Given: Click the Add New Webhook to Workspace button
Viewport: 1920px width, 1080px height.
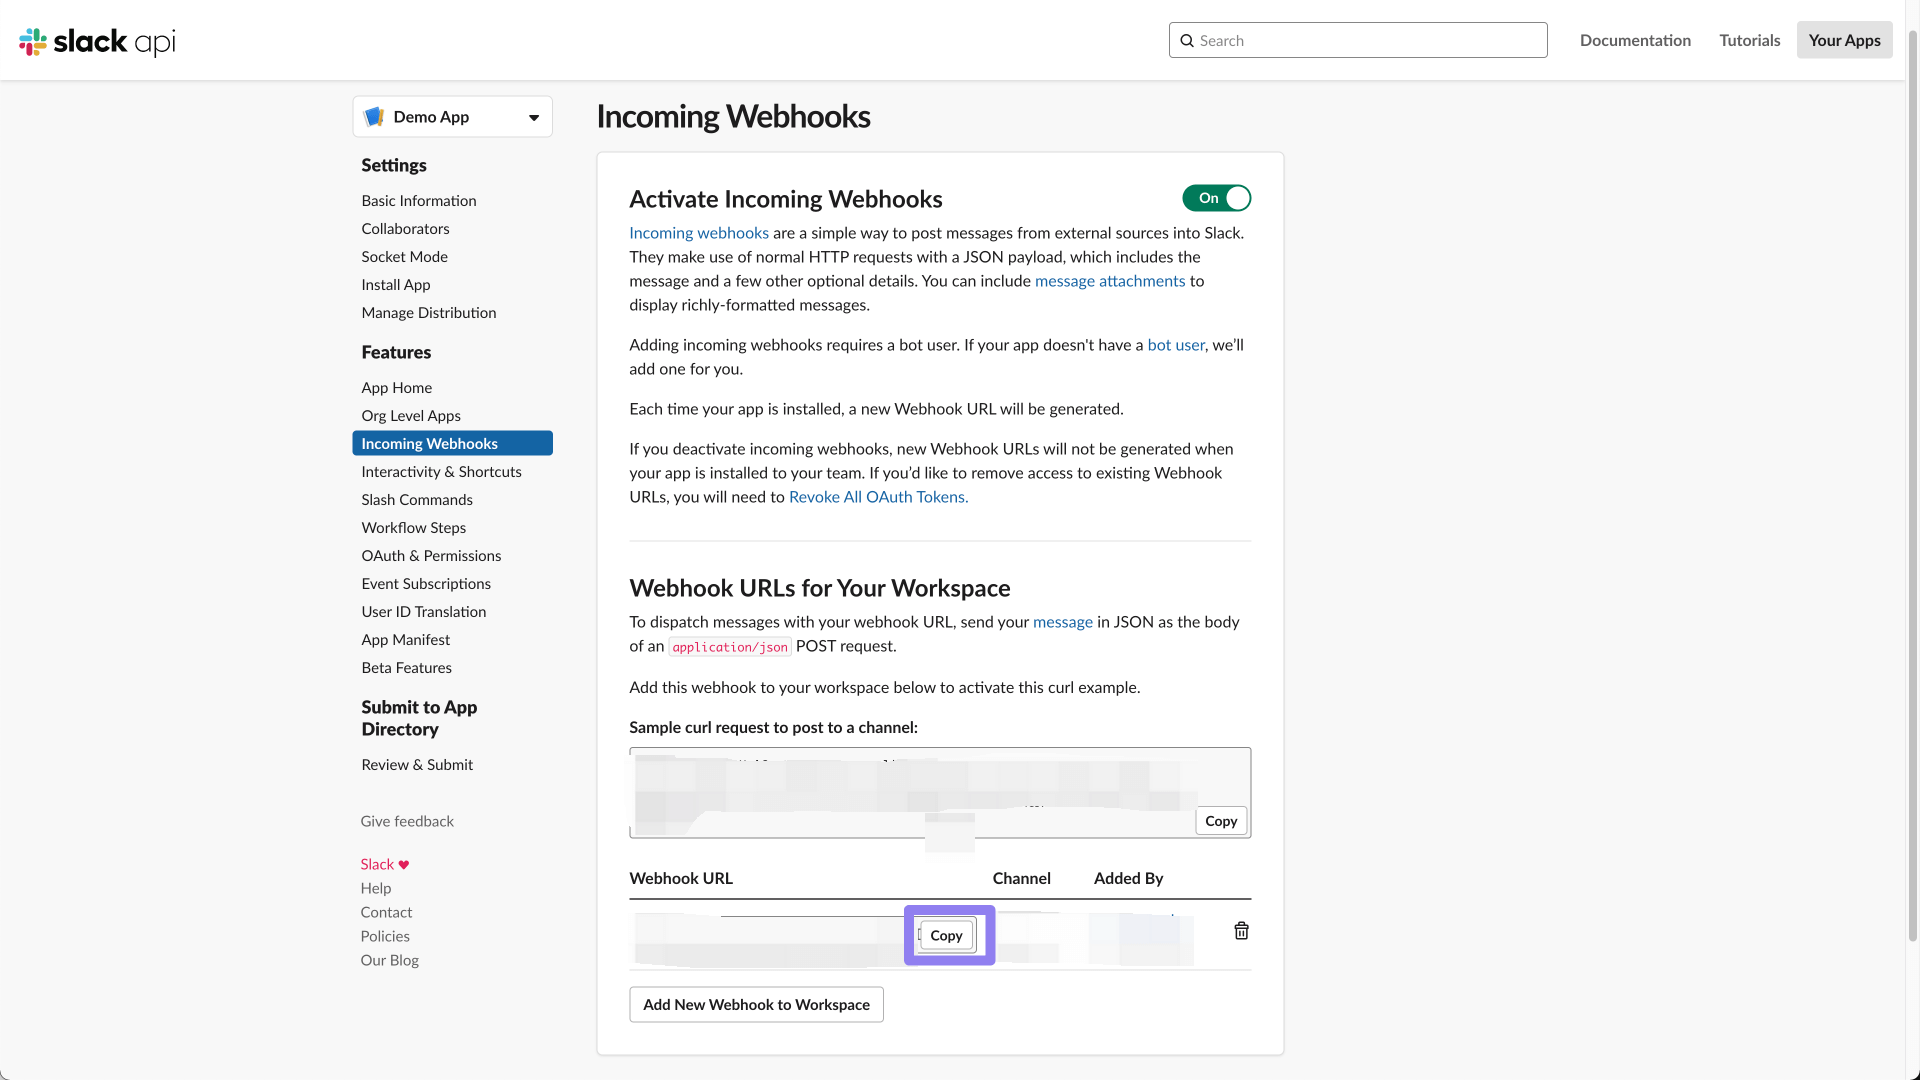Looking at the screenshot, I should point(757,1004).
